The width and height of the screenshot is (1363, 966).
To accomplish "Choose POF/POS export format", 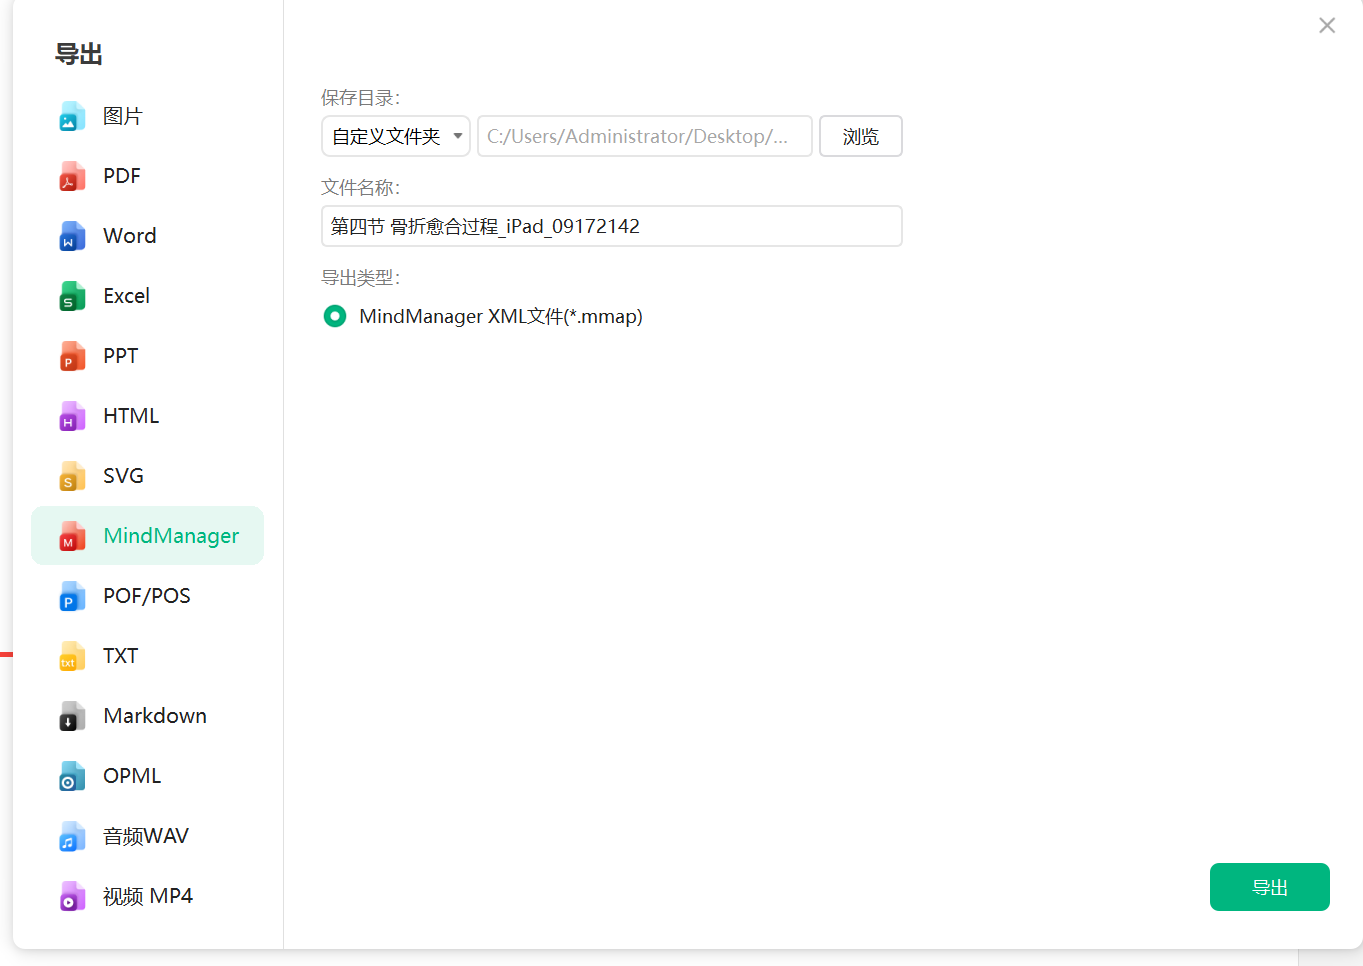I will [x=146, y=596].
